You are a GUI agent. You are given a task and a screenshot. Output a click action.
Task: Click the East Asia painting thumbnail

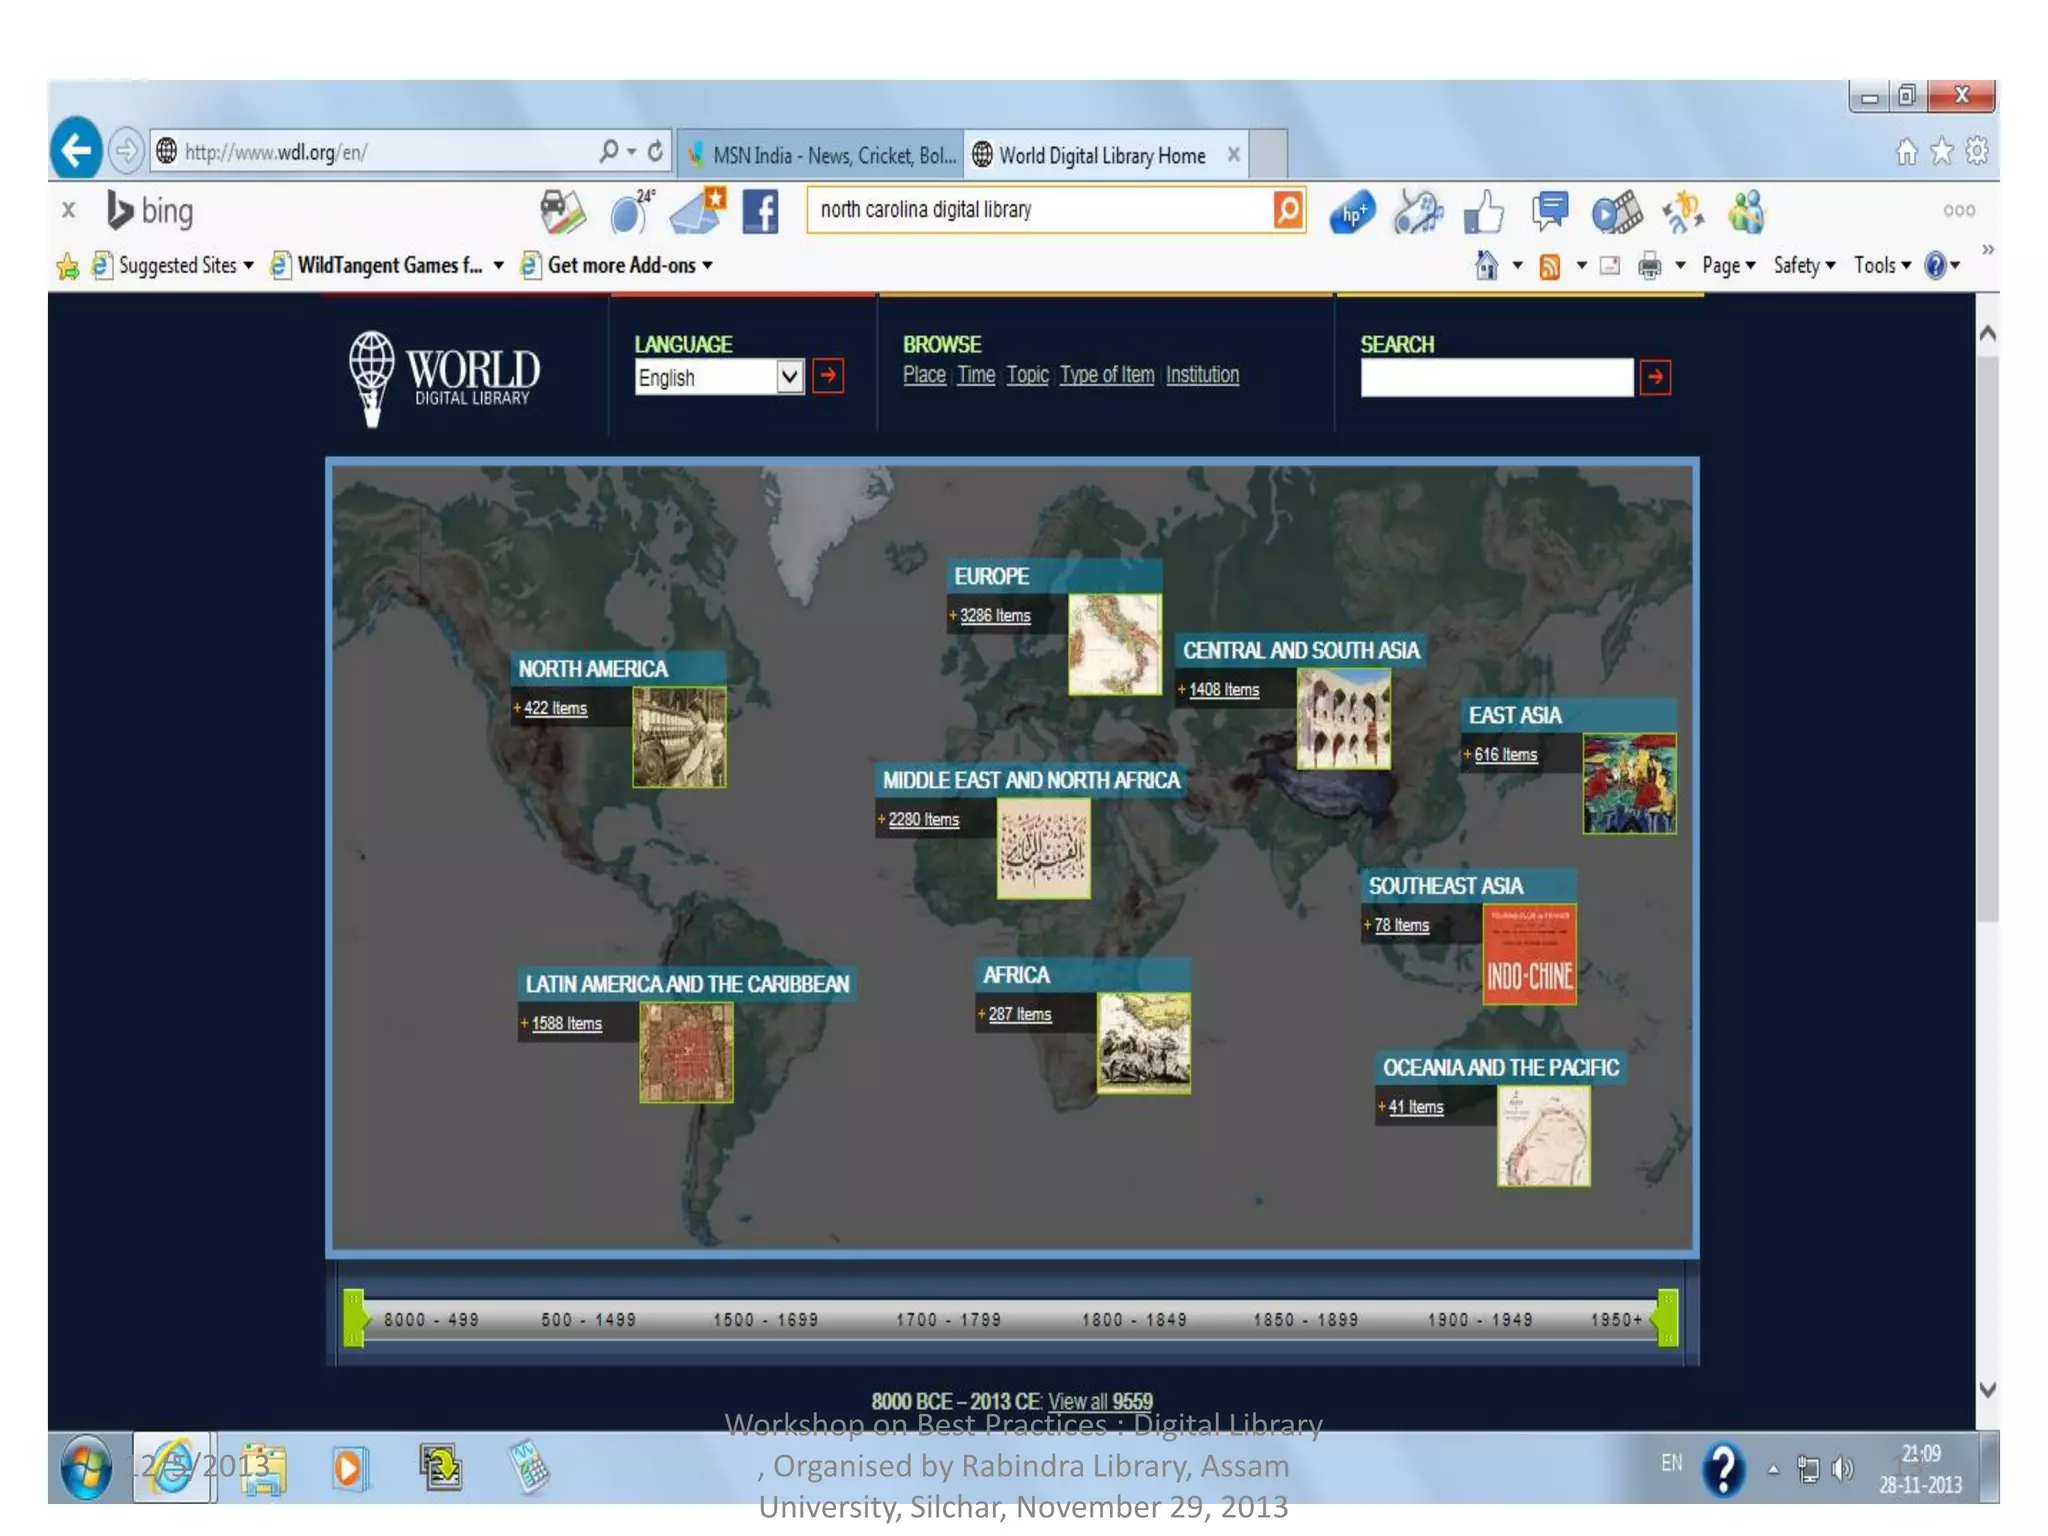(x=1628, y=784)
